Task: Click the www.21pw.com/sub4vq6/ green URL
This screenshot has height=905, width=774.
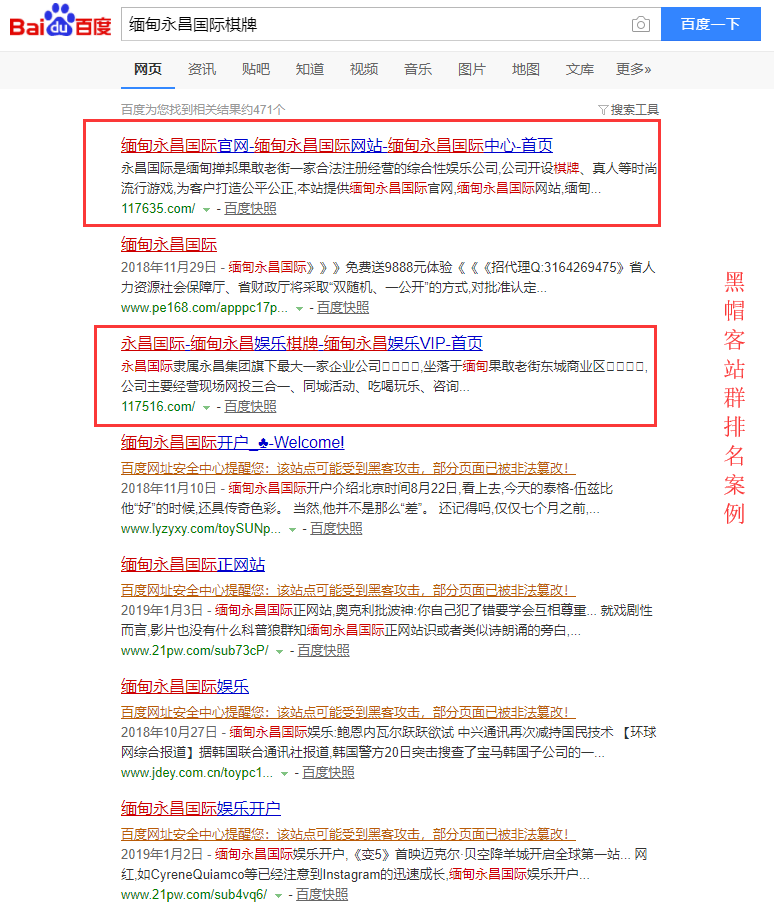Action: pos(194,894)
